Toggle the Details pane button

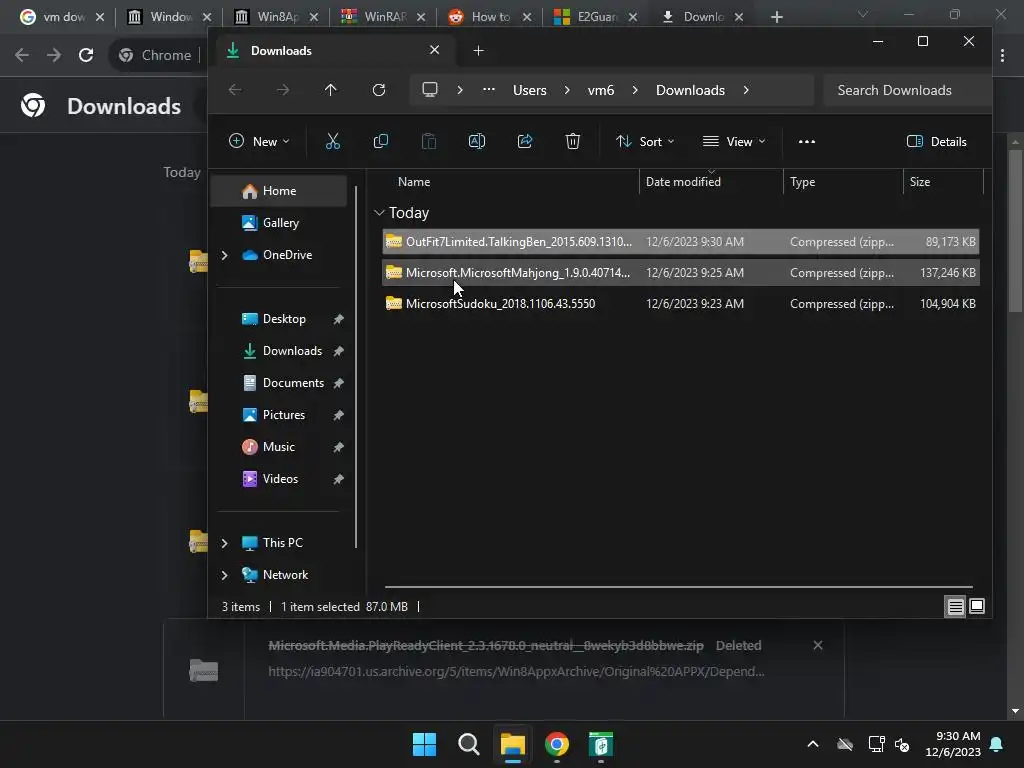[936, 141]
